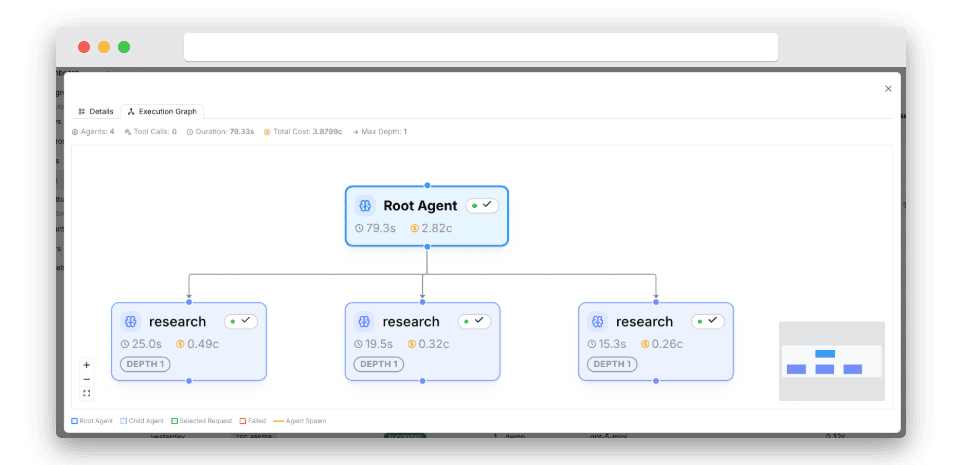The width and height of the screenshot is (961, 465).
Task: Click the Root Agent rectangle in the minimap
Action: (825, 354)
